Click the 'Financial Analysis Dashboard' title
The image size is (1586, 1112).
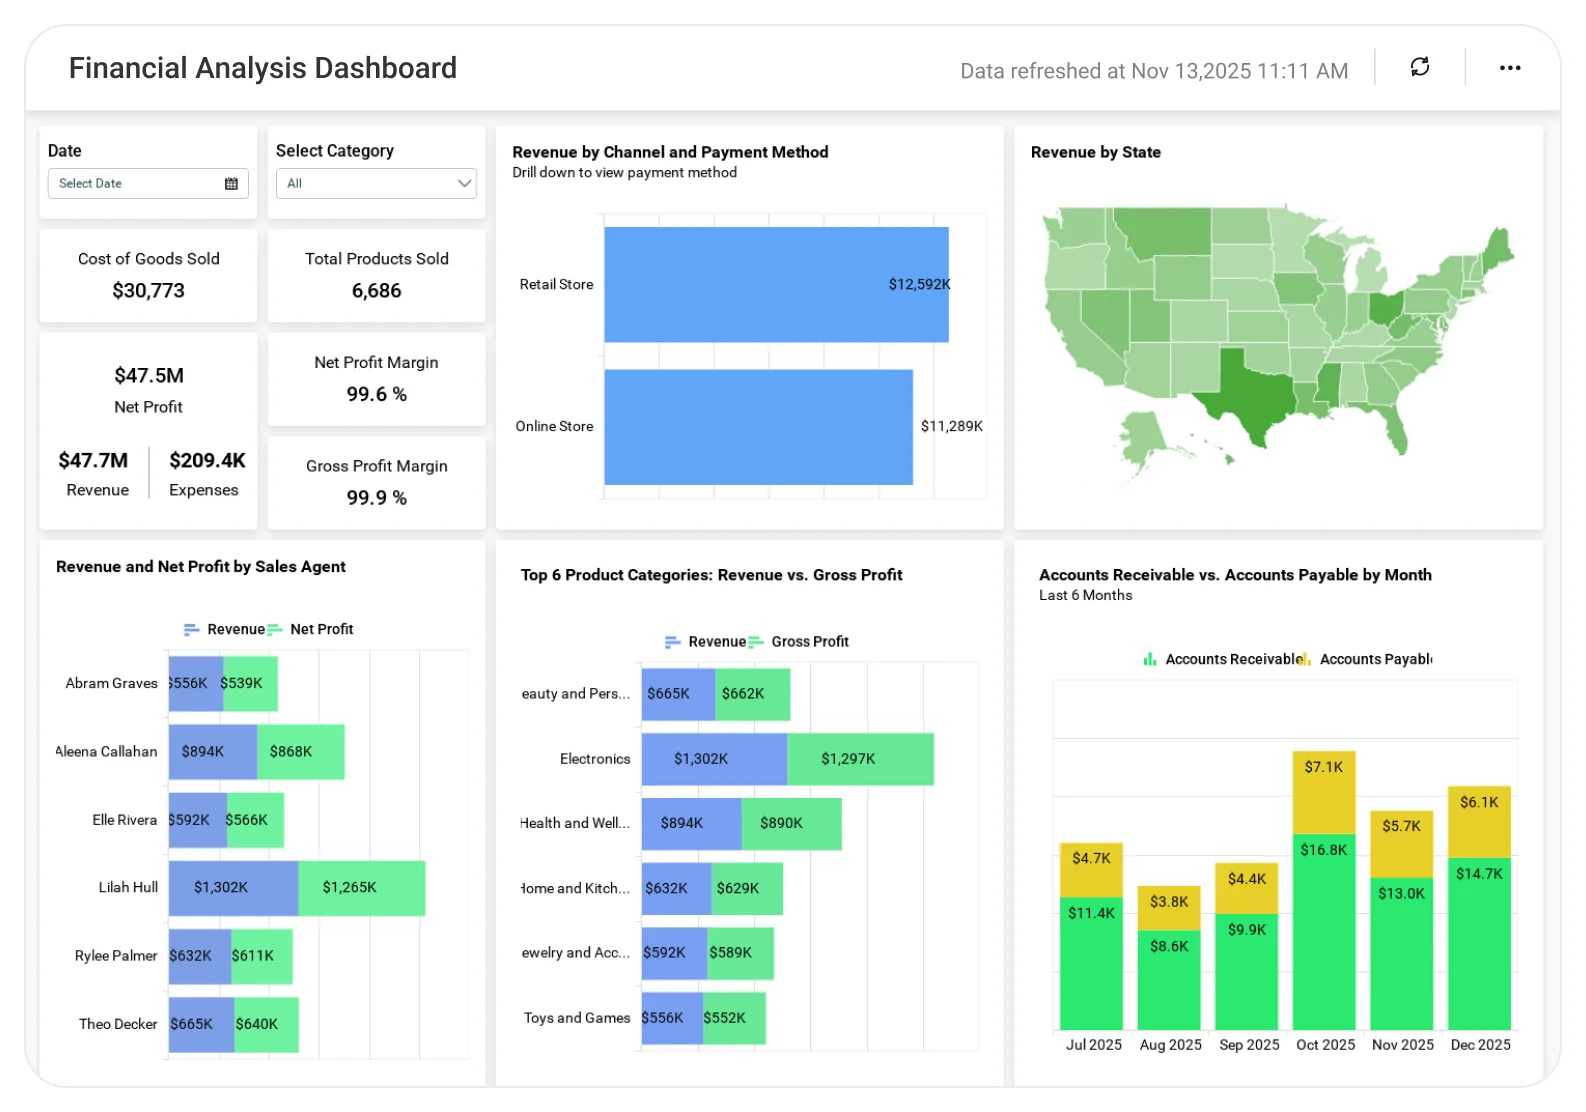(263, 68)
